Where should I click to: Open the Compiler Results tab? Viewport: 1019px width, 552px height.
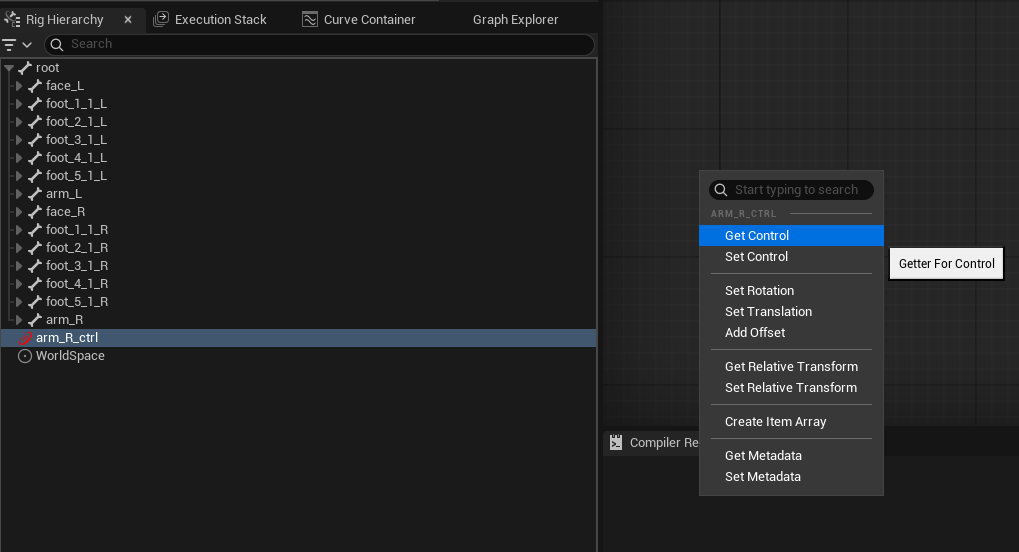654,443
